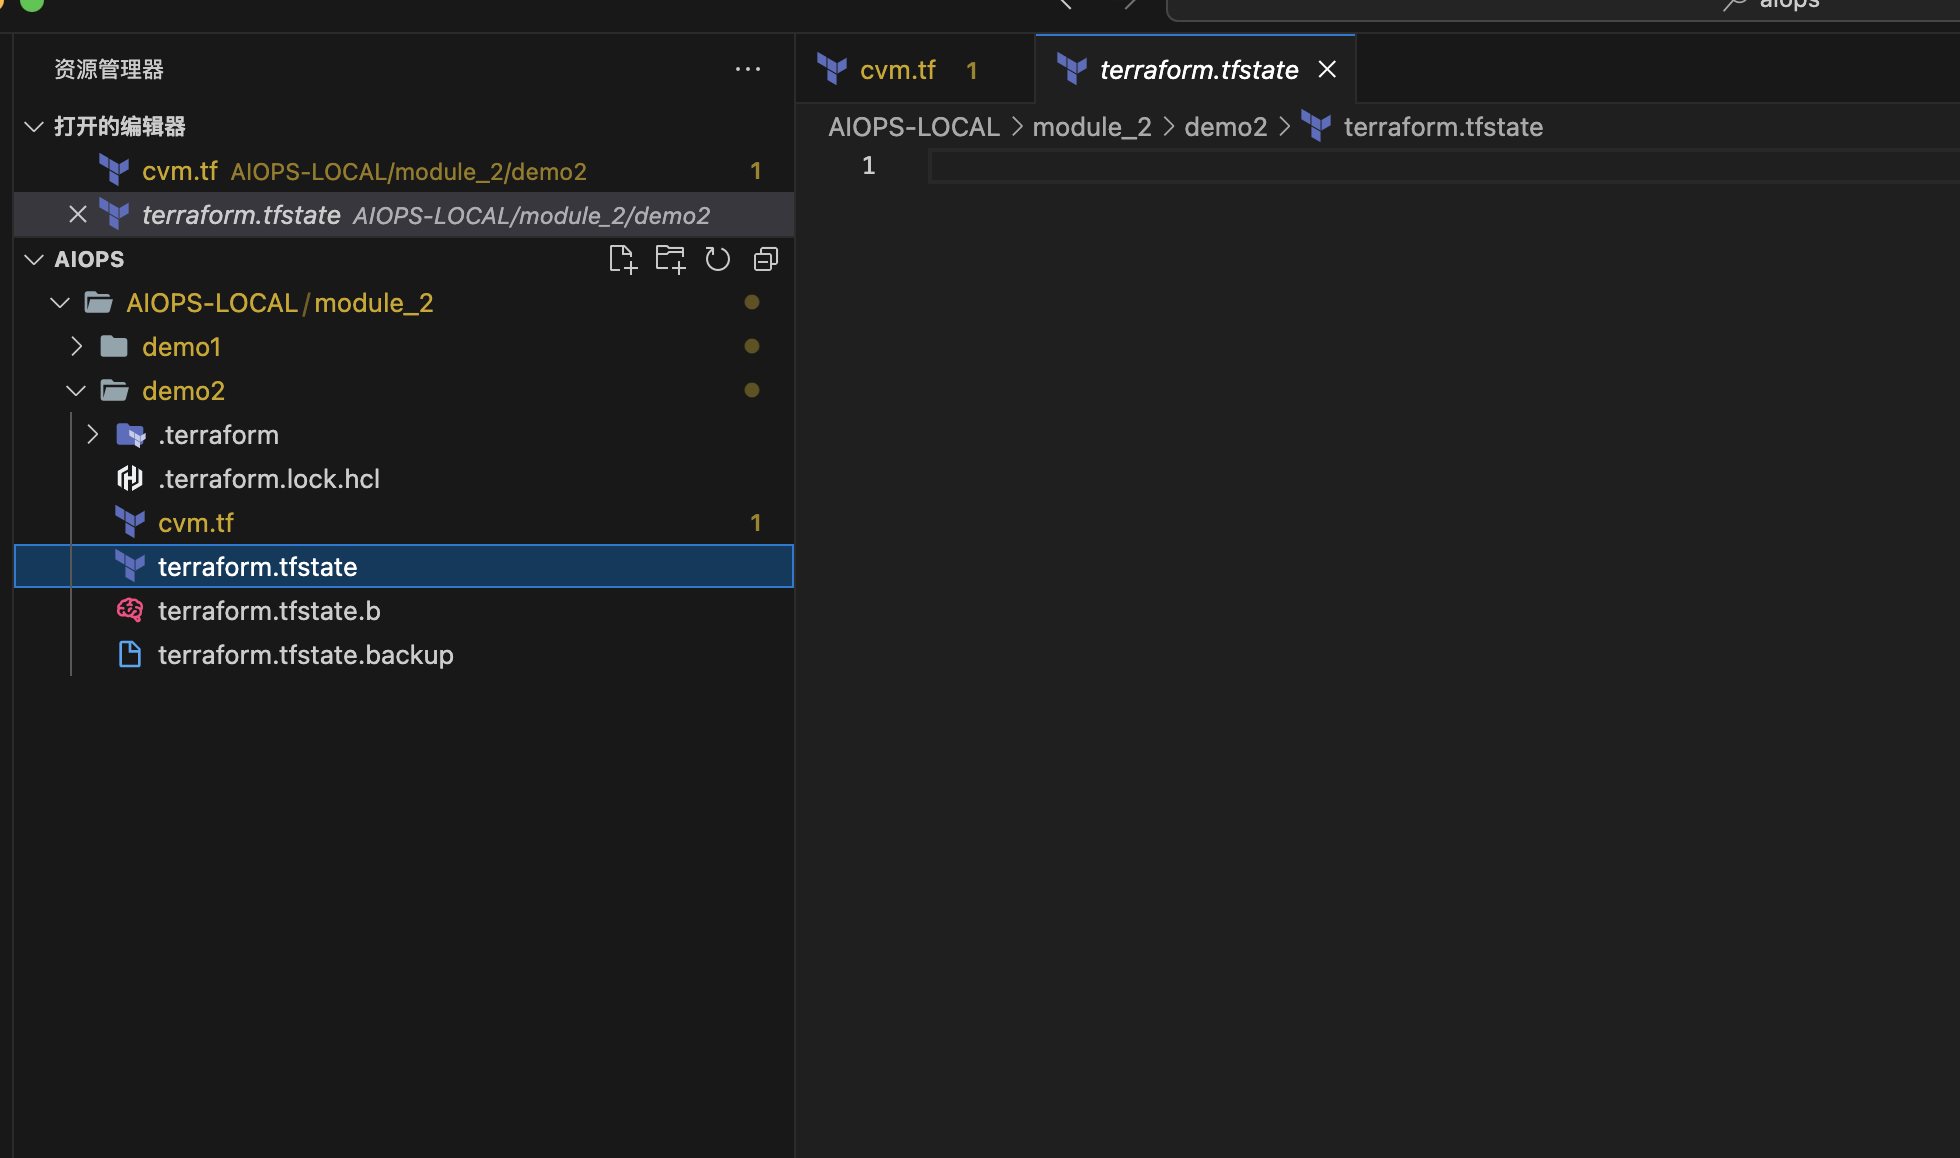1960x1158 pixels.
Task: Click the New Folder icon in AIOPS header
Action: (670, 259)
